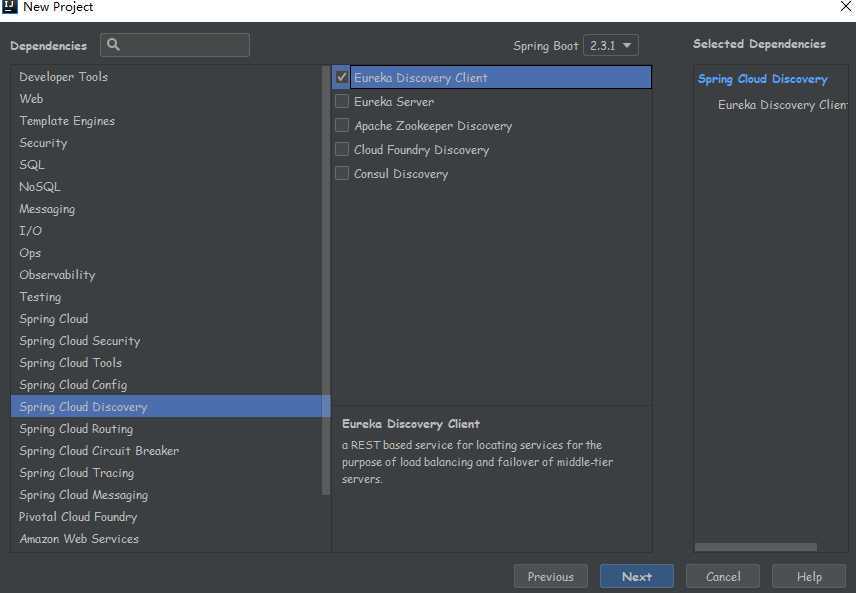This screenshot has height=593, width=856.
Task: Click the dependencies search field
Action: pyautogui.click(x=175, y=45)
